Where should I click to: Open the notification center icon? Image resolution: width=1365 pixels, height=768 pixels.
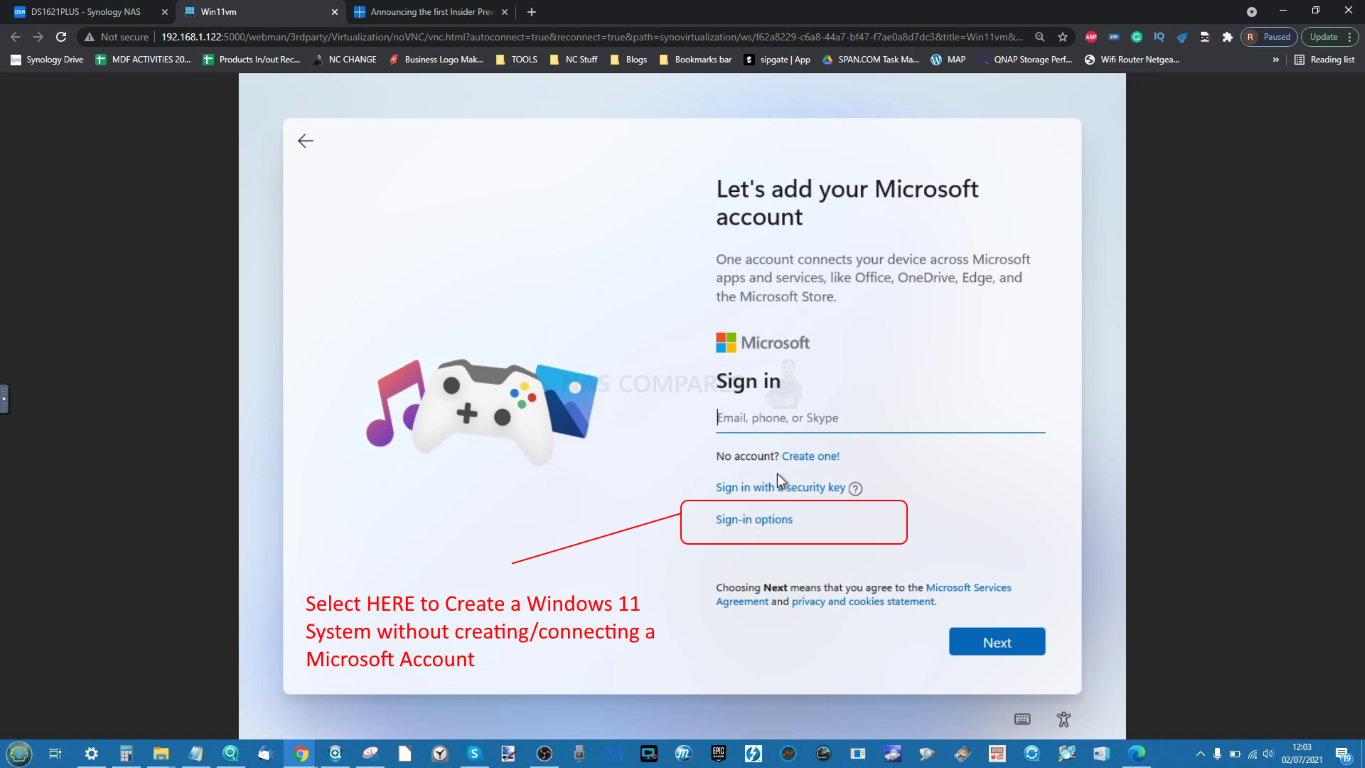pos(1342,753)
